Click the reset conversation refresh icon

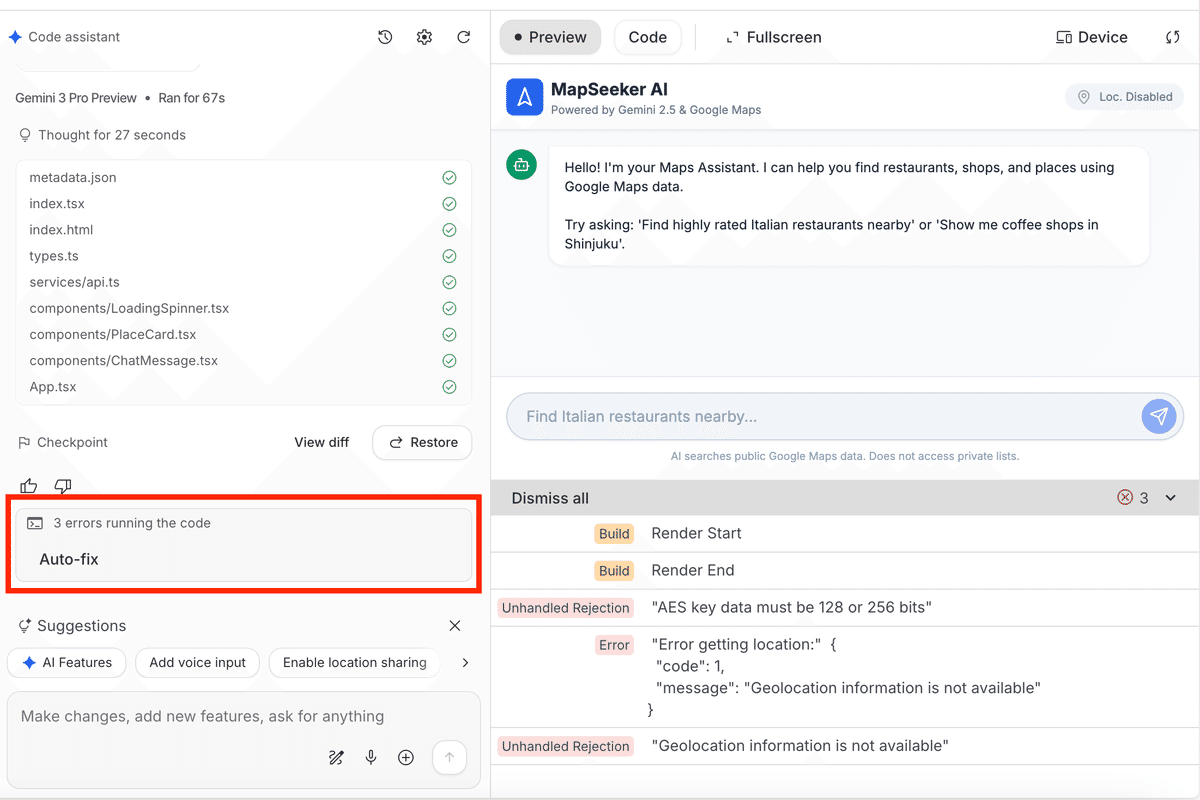pos(464,37)
